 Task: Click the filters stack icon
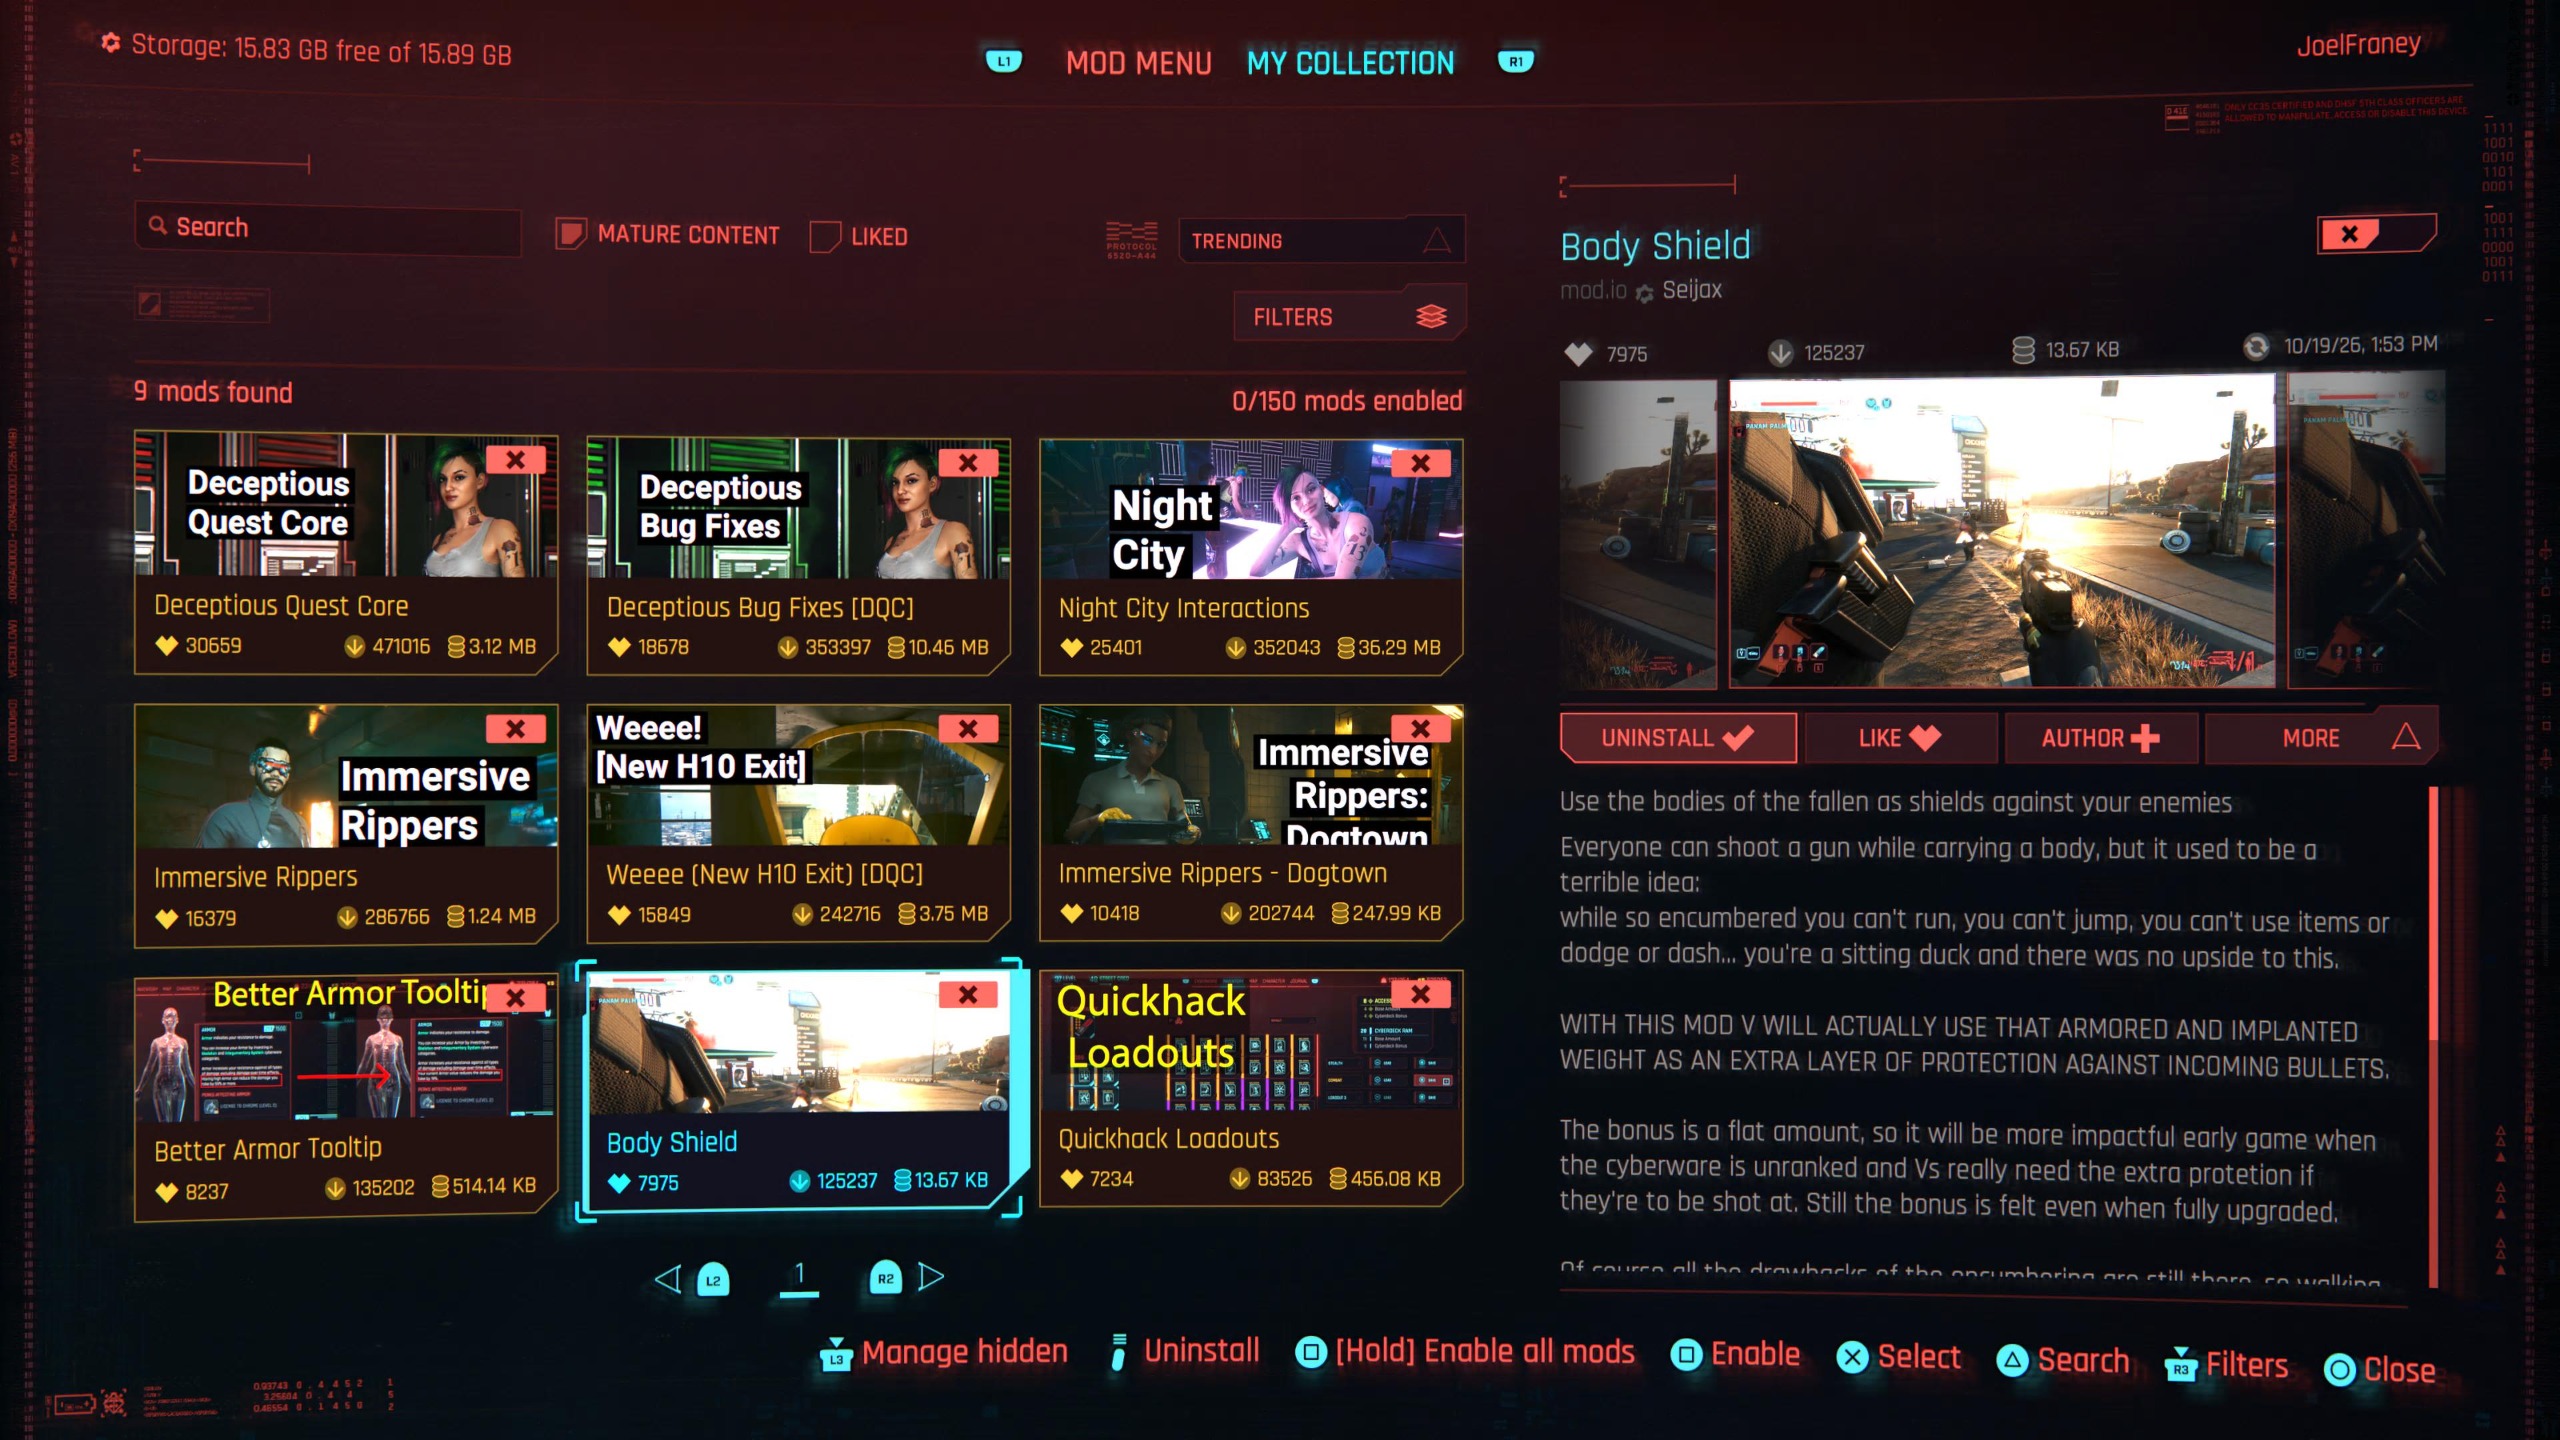(1431, 317)
